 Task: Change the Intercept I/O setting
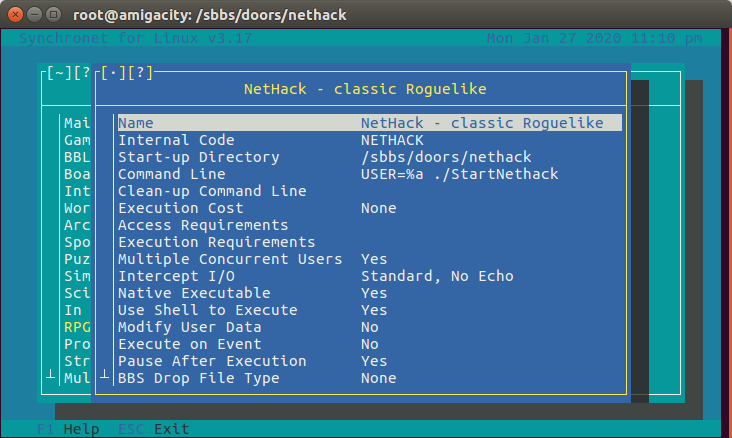370,276
